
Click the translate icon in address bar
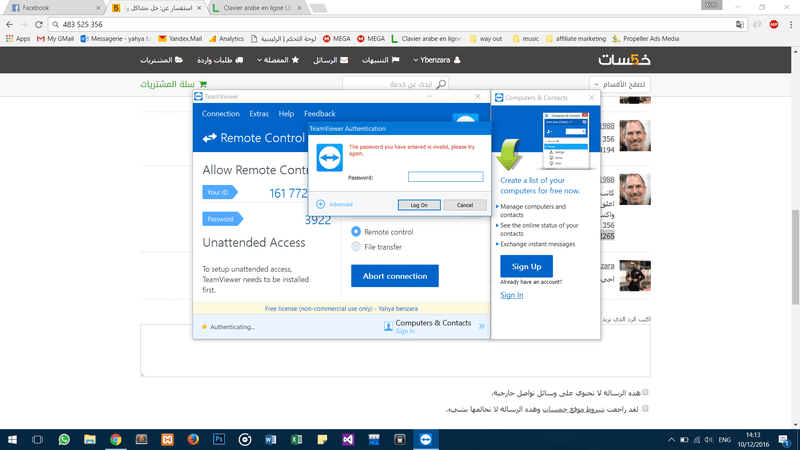[x=740, y=24]
